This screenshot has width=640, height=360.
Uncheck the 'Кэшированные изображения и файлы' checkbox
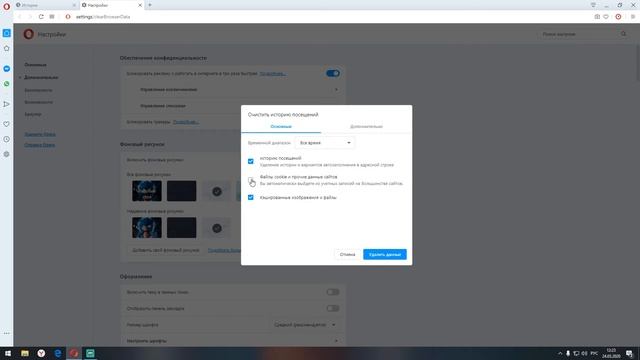click(251, 197)
